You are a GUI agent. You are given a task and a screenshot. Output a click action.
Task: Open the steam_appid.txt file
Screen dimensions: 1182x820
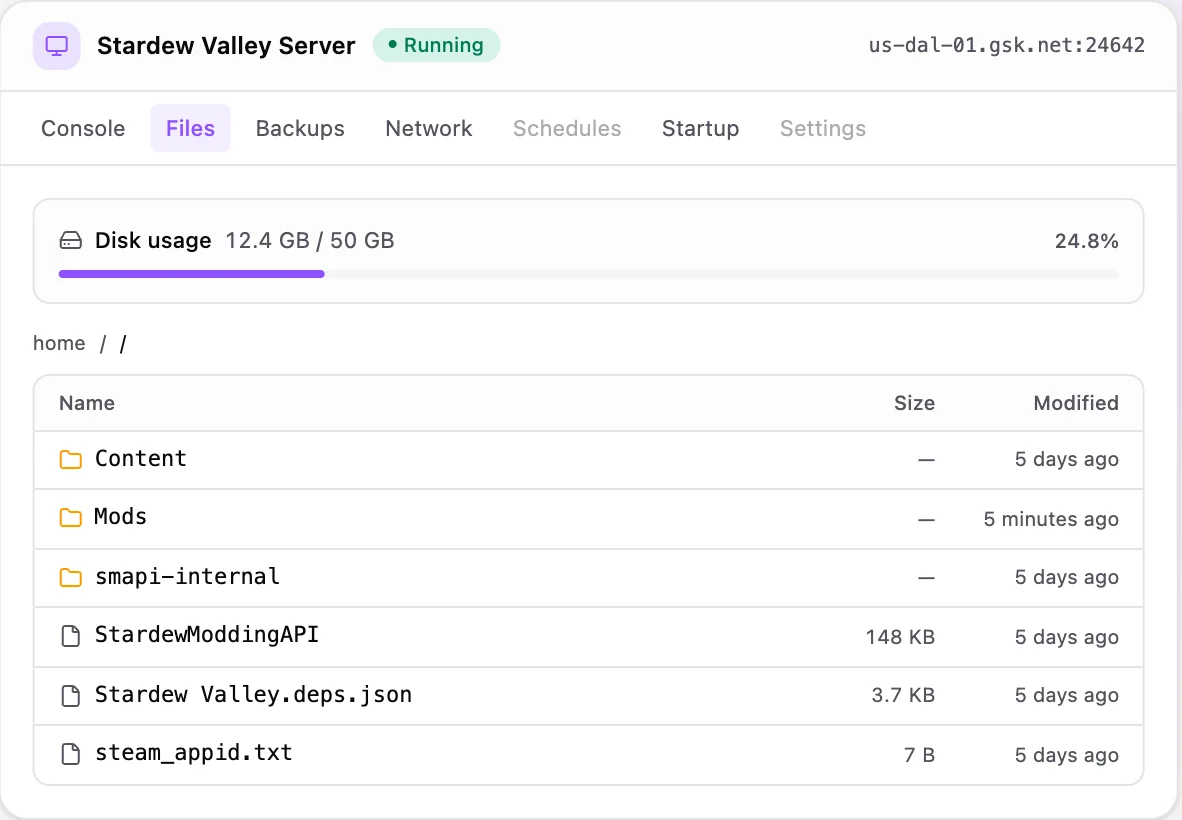coord(194,753)
